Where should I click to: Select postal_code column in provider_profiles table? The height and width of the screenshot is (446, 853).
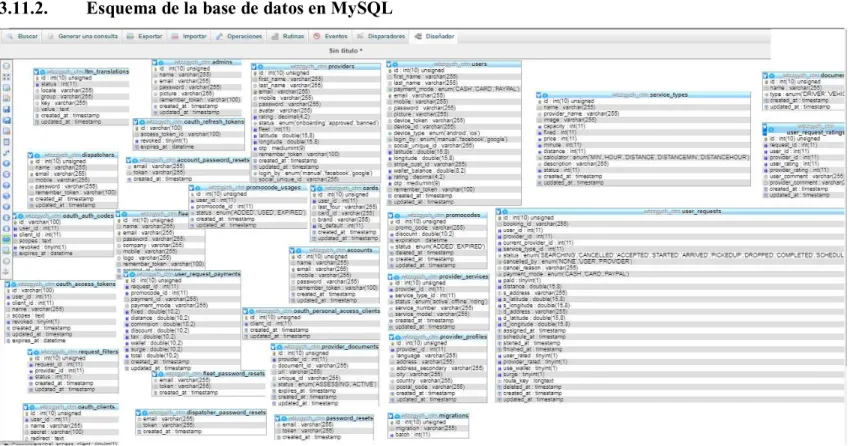coord(438,387)
